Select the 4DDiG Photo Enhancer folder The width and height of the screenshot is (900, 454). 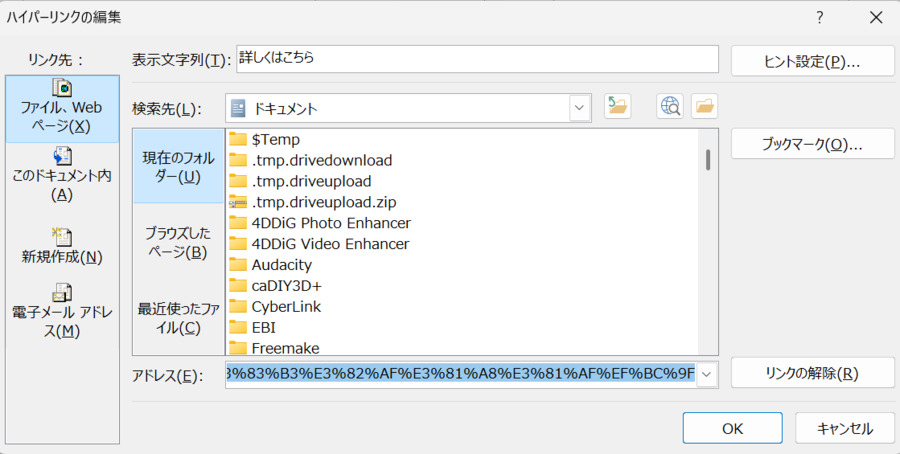(x=320, y=223)
